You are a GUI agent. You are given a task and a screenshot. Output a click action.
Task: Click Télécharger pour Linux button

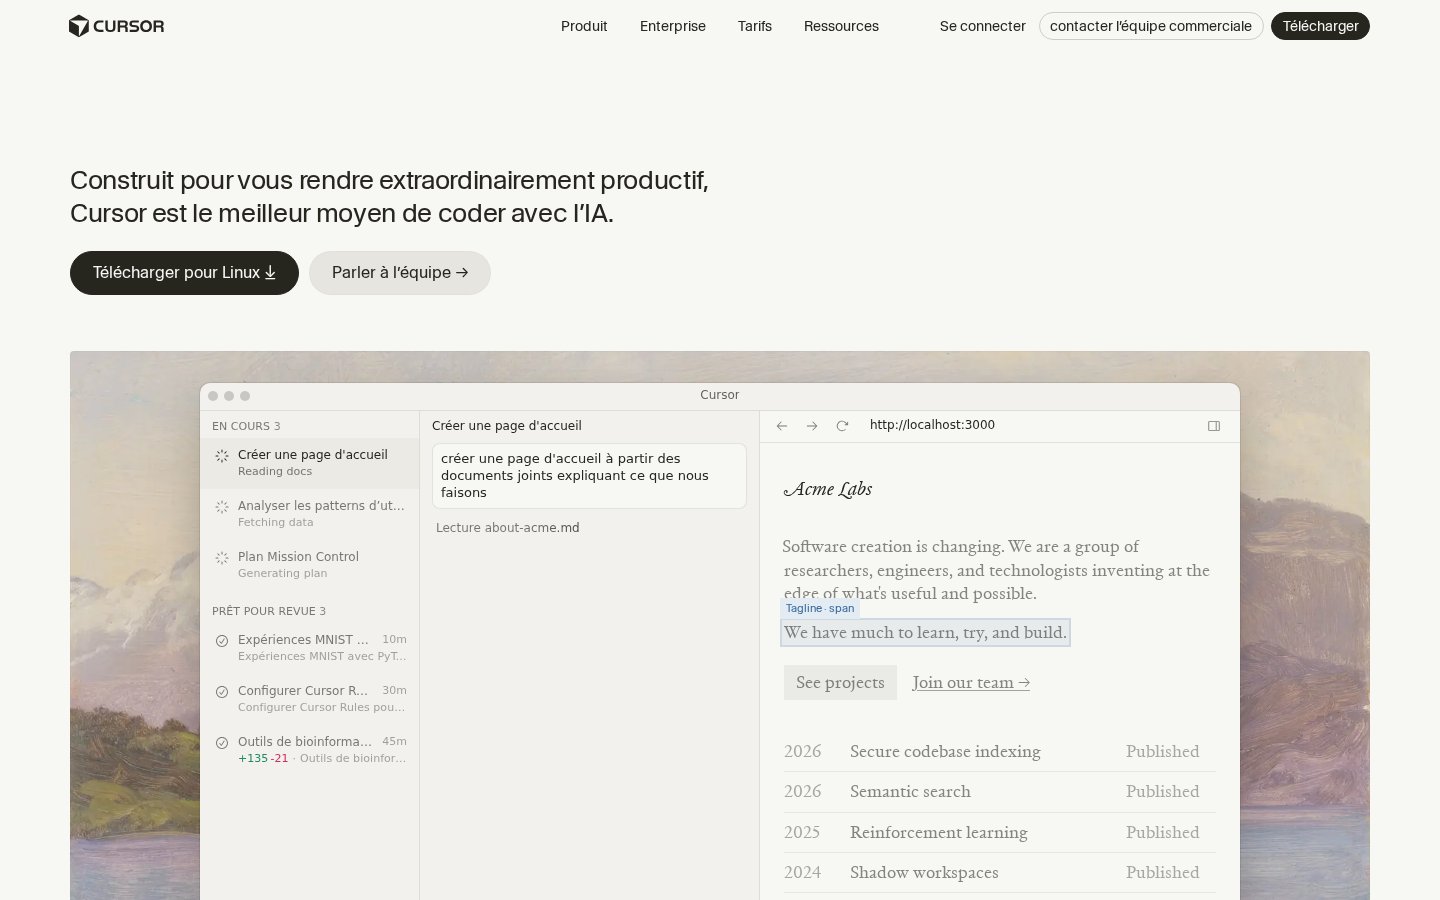pos(184,273)
